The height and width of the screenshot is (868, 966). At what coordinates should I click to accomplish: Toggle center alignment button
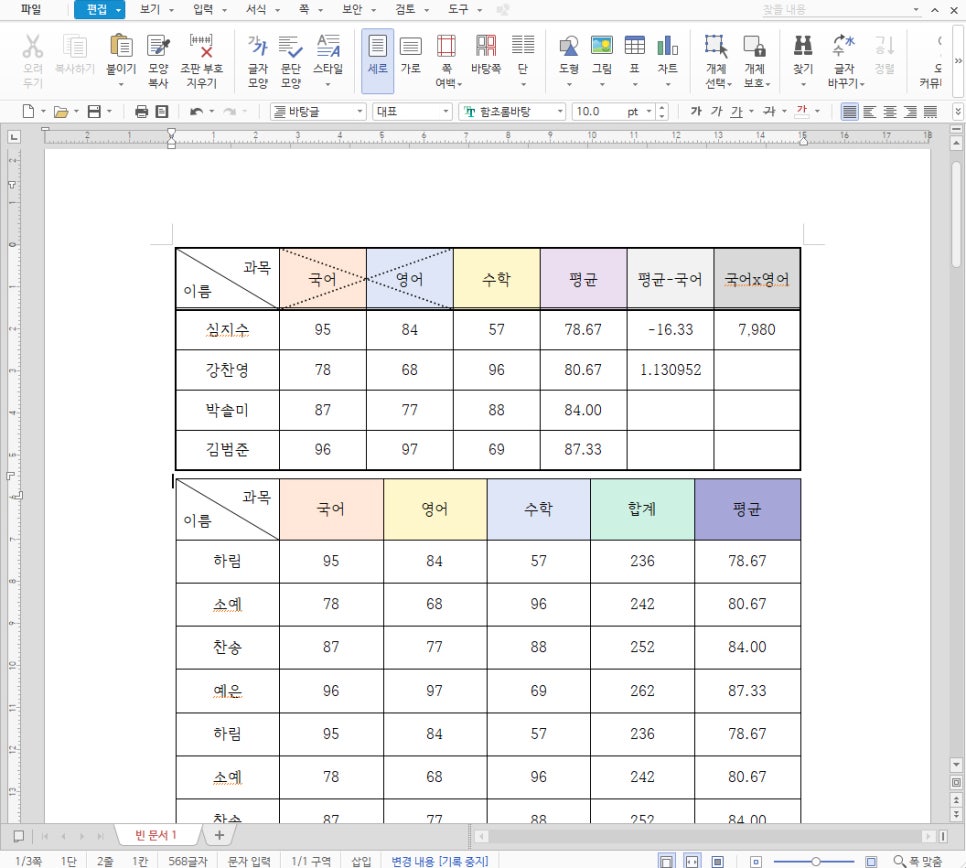coord(890,112)
